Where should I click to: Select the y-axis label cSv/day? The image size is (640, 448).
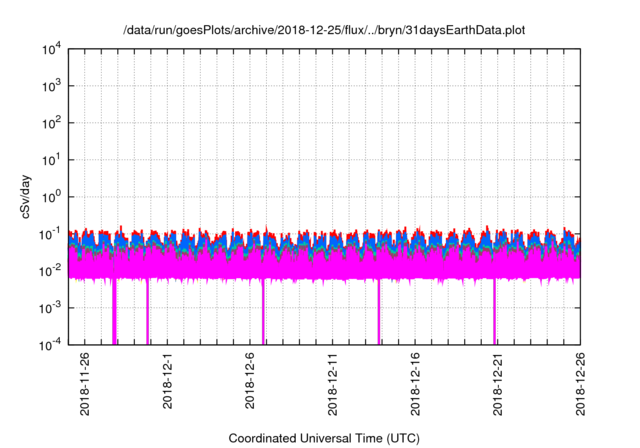(26, 197)
